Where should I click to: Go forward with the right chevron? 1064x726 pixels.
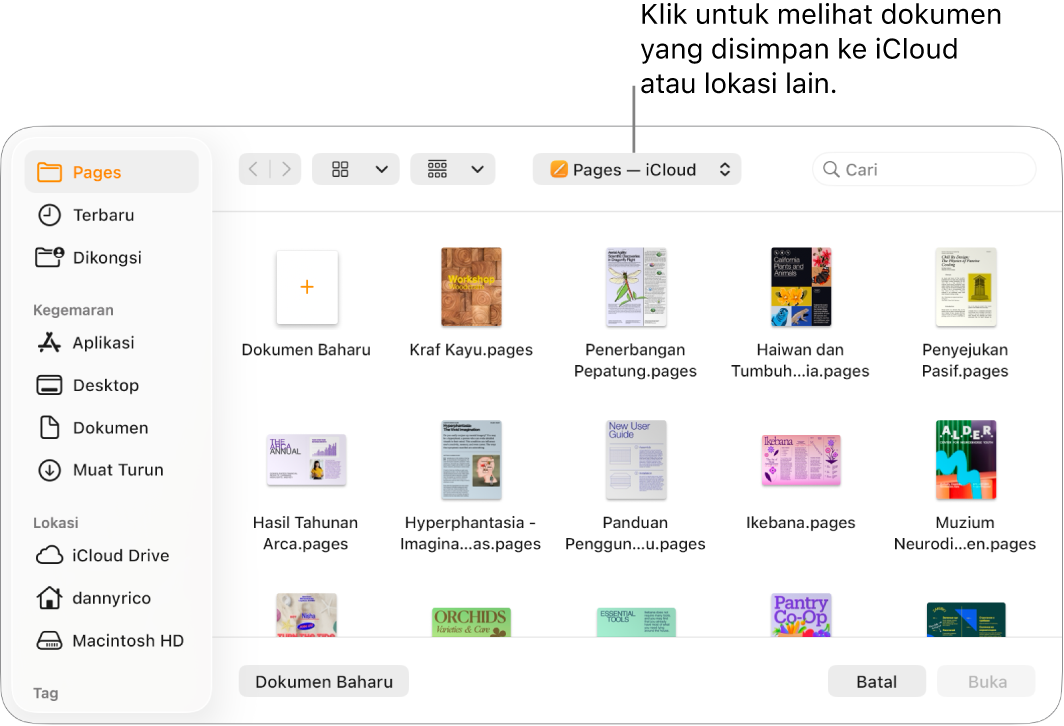[286, 169]
